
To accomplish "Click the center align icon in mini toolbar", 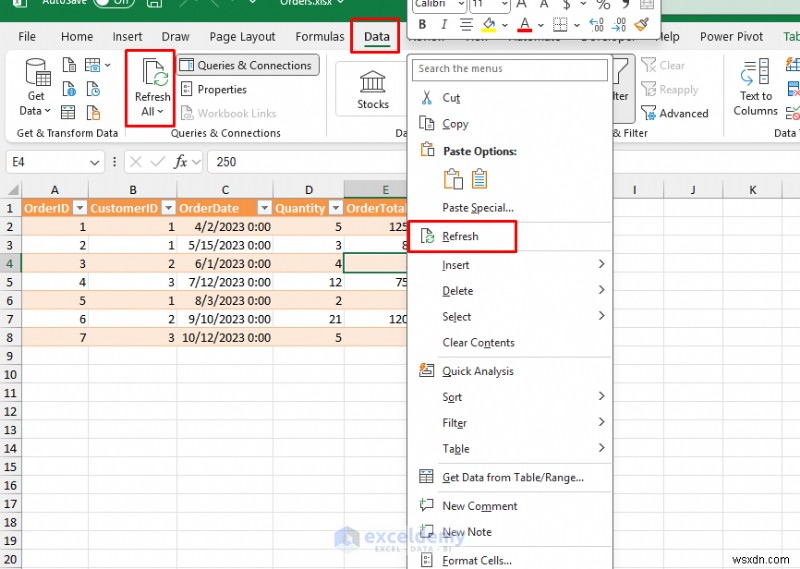I will pos(465,24).
